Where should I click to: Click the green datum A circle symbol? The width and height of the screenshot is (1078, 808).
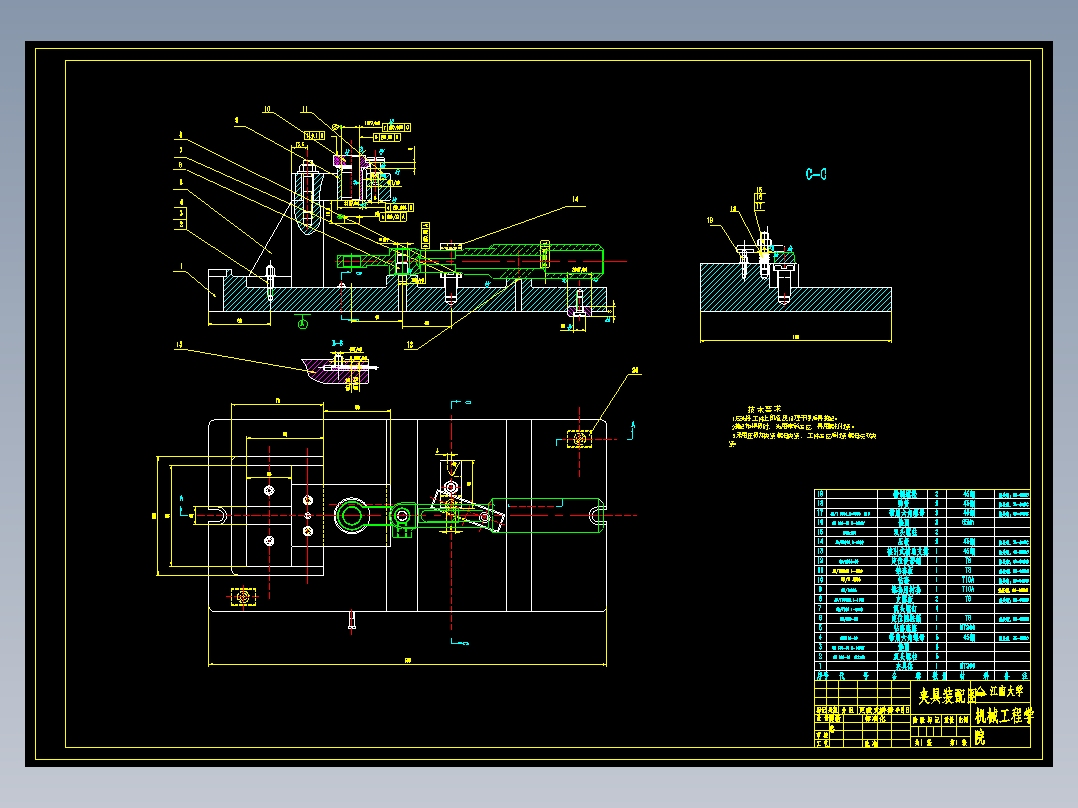tap(302, 323)
